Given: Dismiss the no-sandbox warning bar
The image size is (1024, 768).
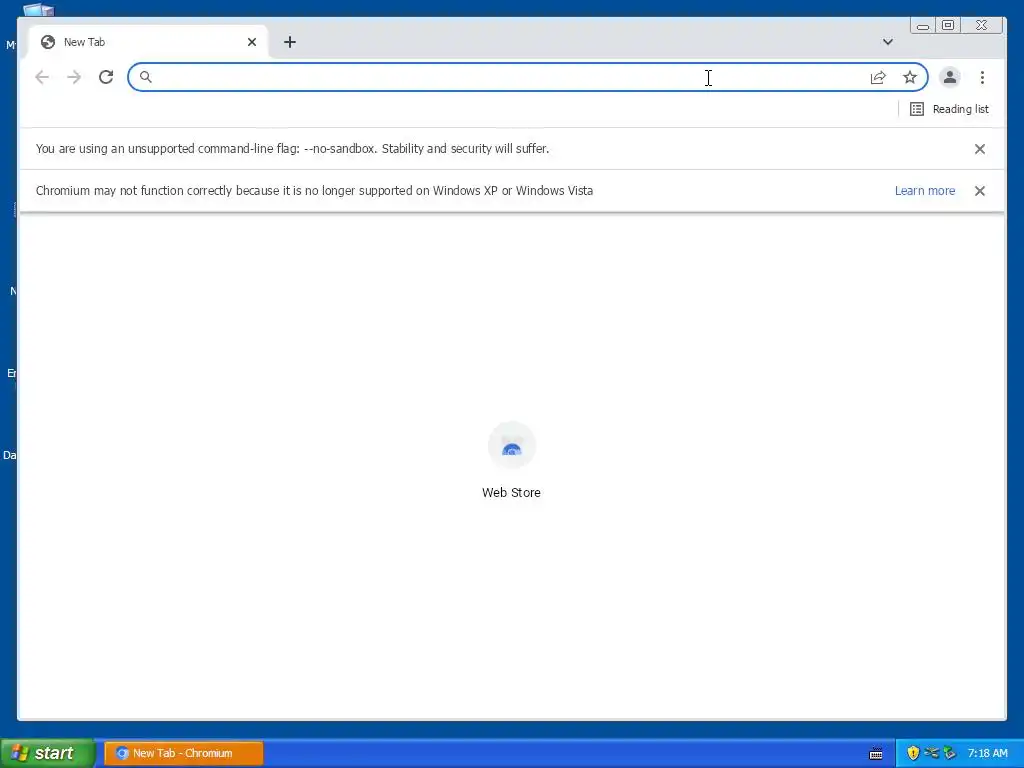Looking at the screenshot, I should pyautogui.click(x=980, y=149).
